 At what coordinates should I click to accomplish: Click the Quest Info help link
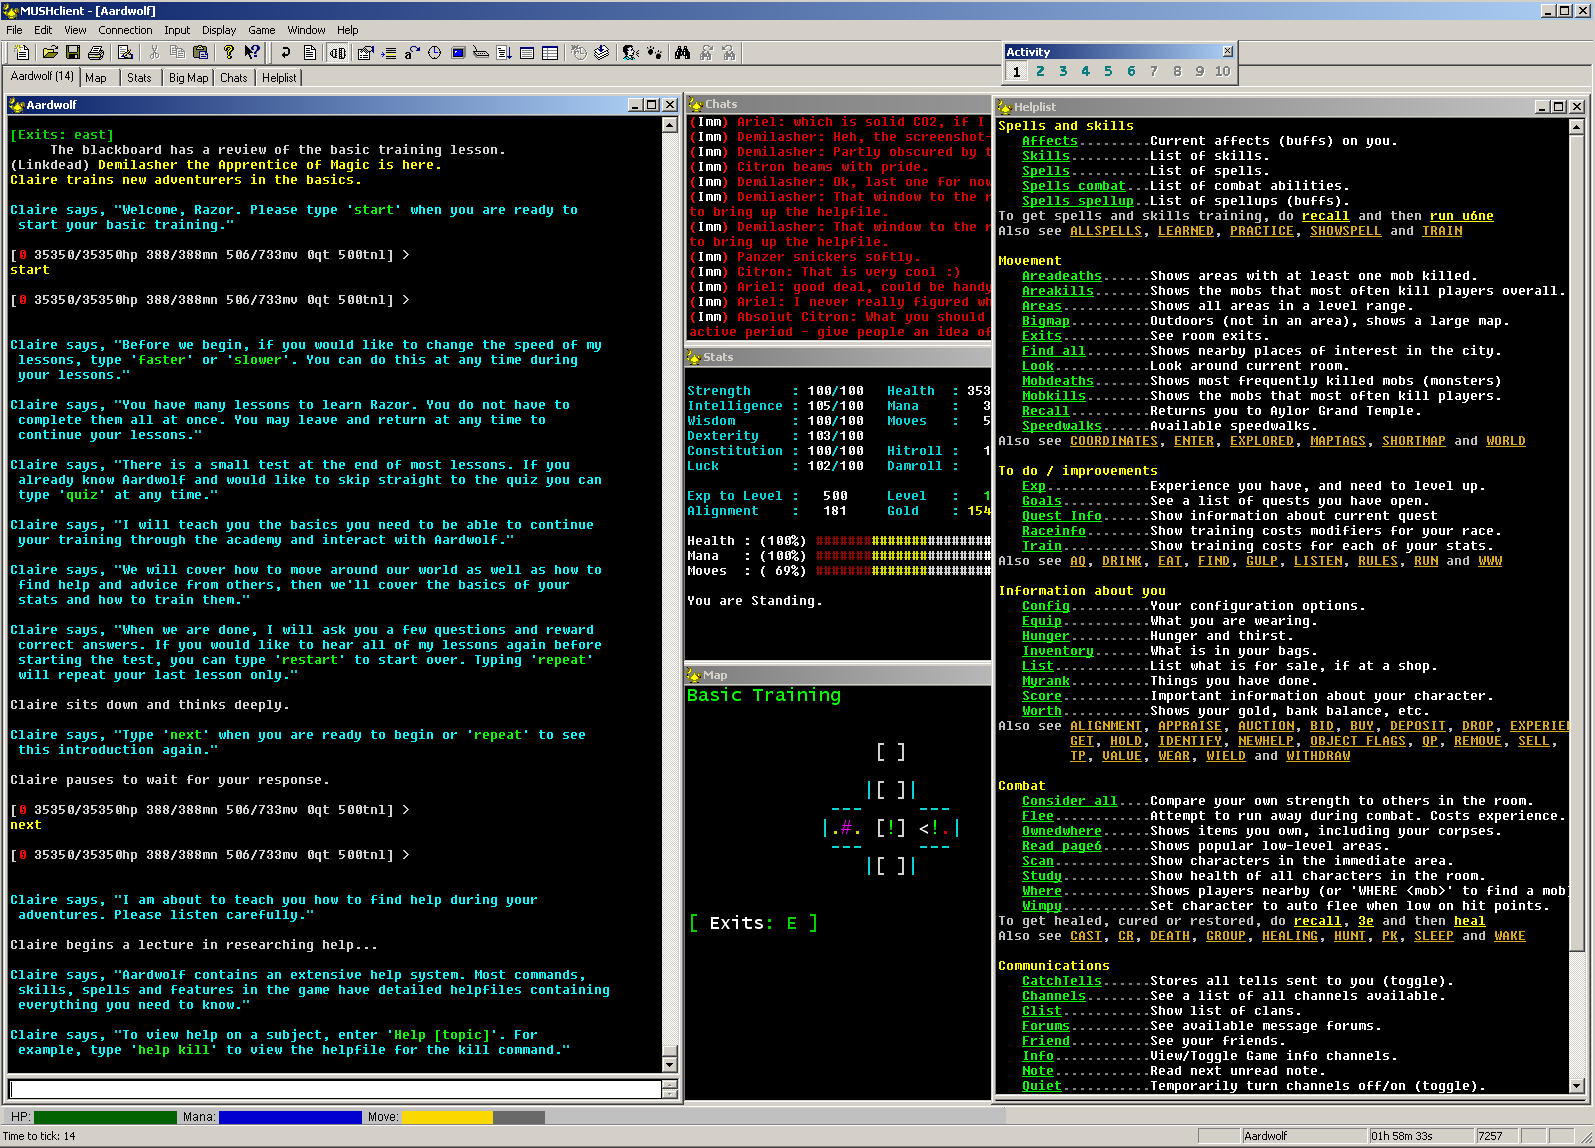click(1062, 516)
